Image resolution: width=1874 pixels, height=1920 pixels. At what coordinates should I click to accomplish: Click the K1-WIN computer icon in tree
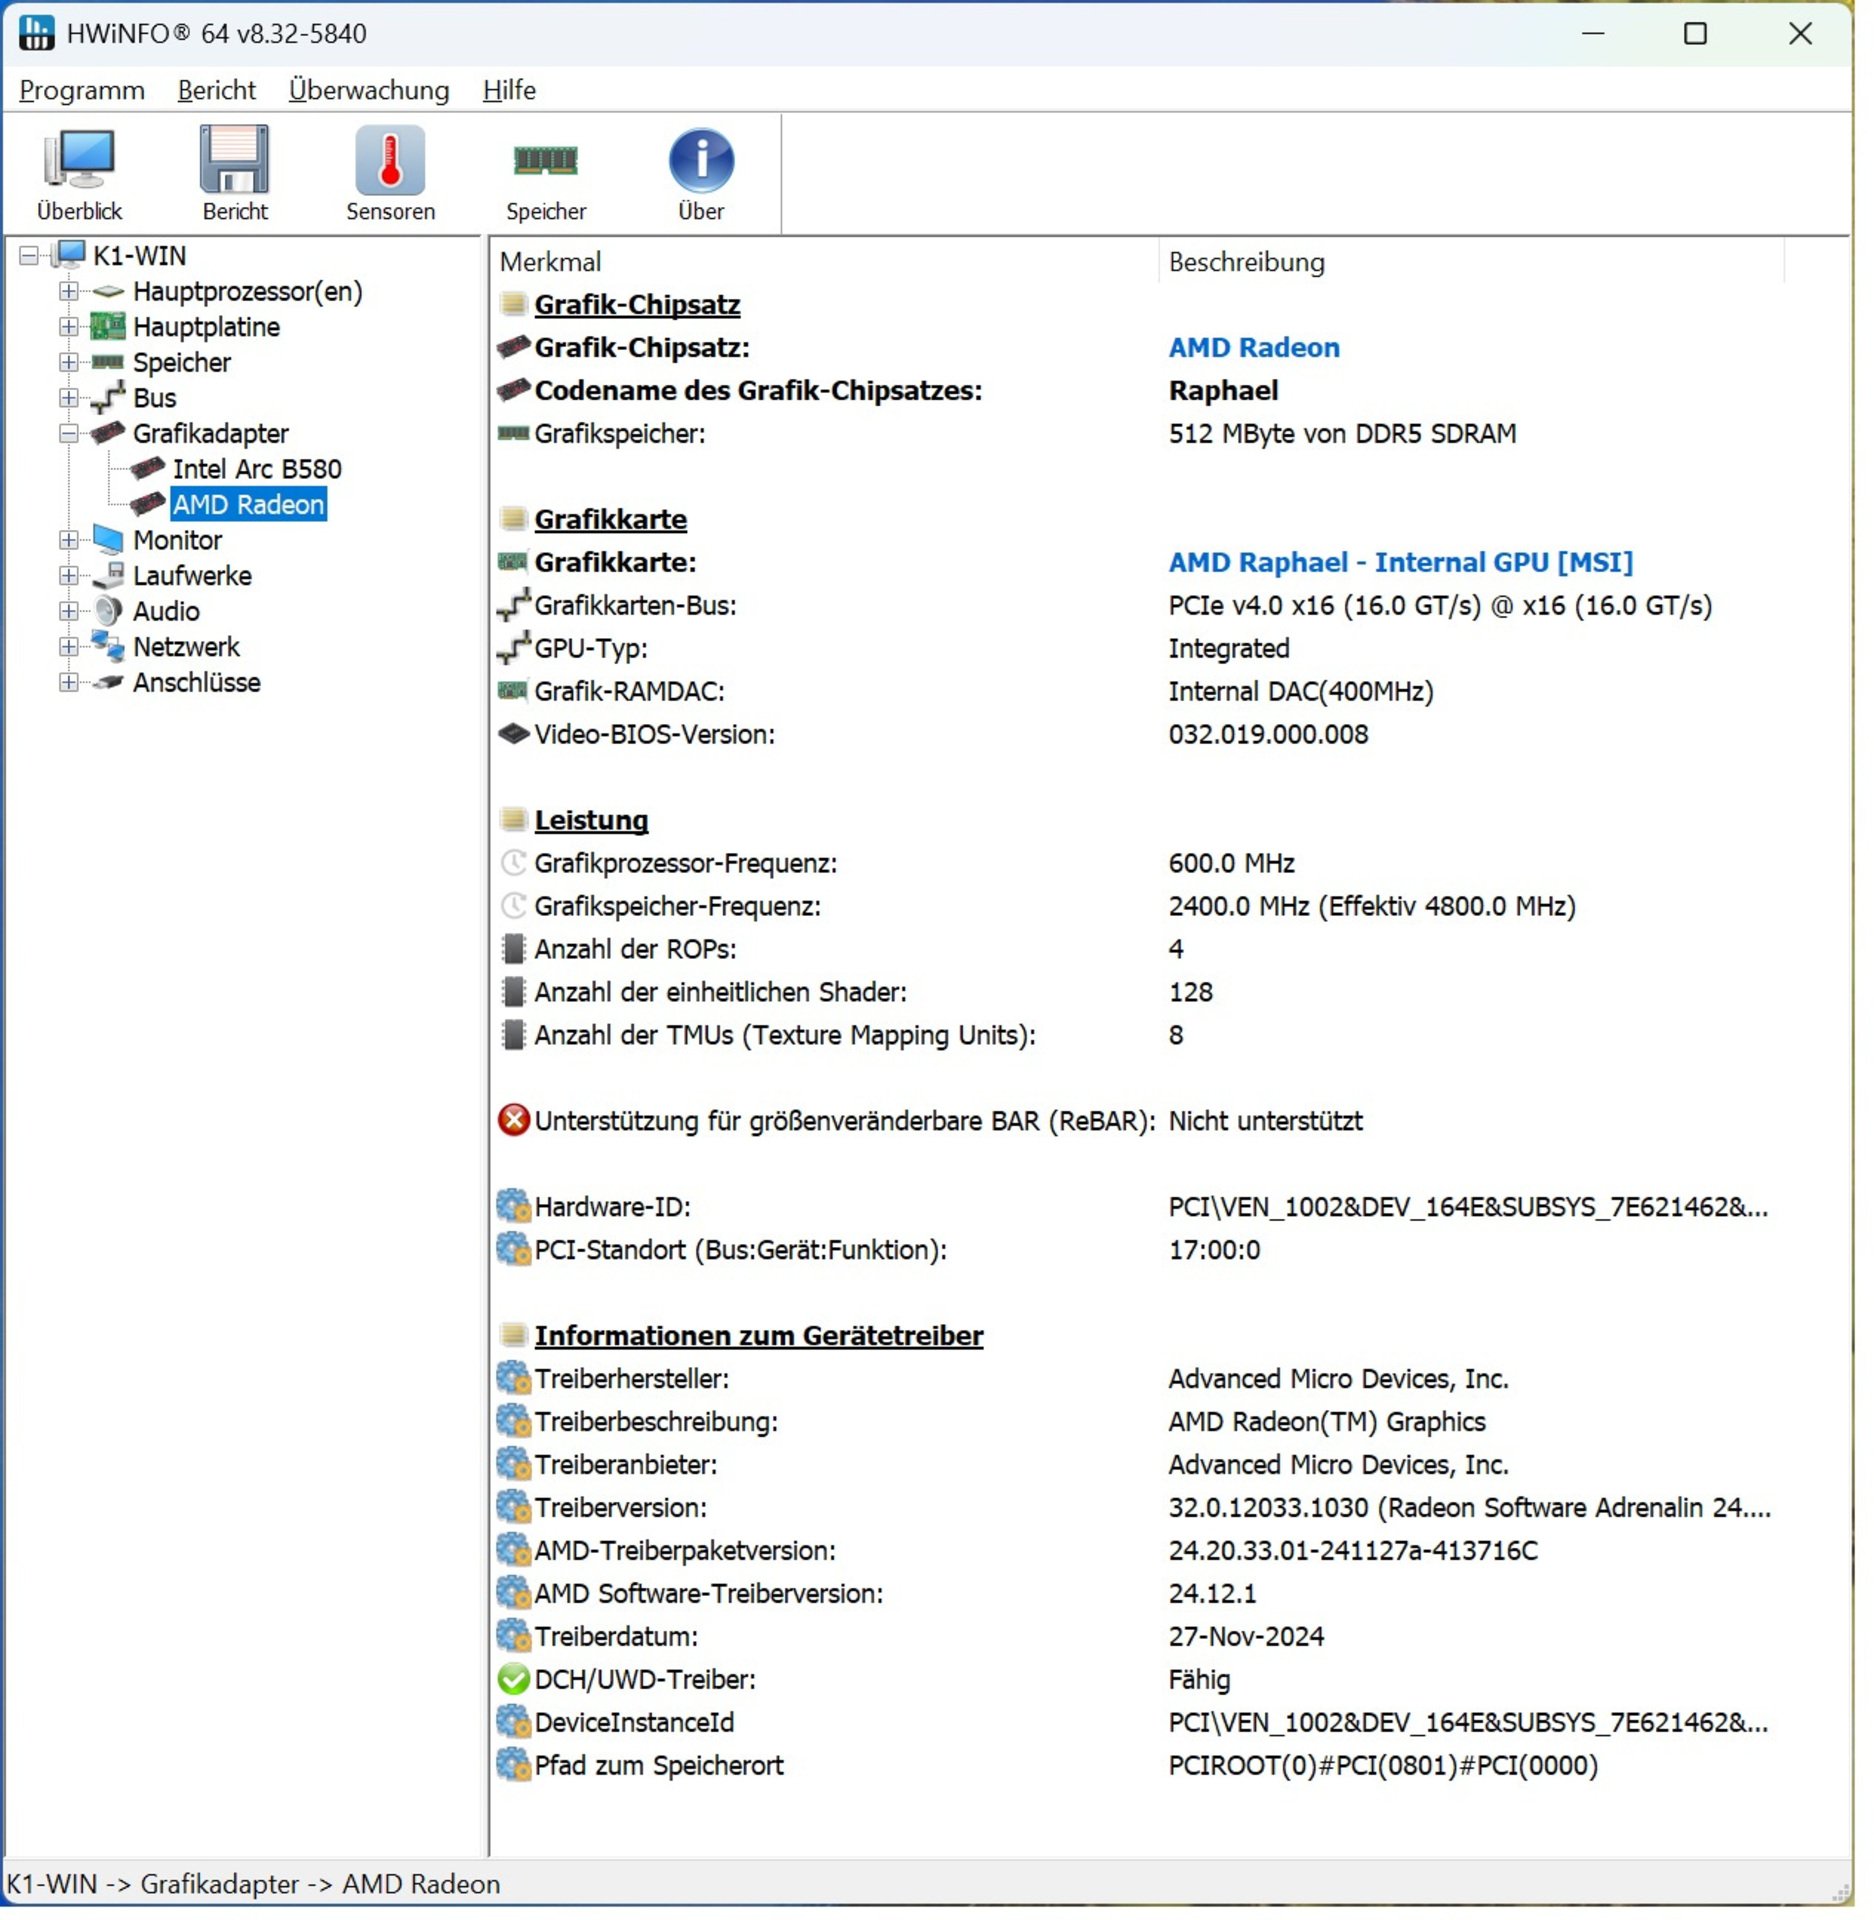pos(69,256)
